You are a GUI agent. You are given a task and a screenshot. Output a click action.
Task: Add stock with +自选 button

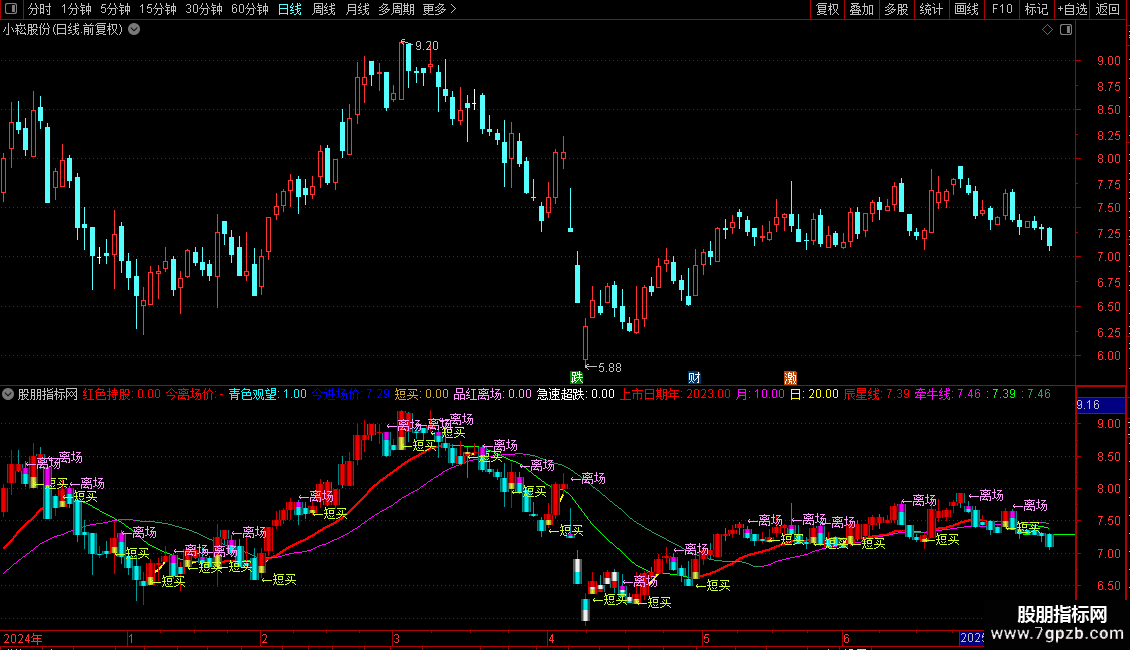pyautogui.click(x=1072, y=9)
